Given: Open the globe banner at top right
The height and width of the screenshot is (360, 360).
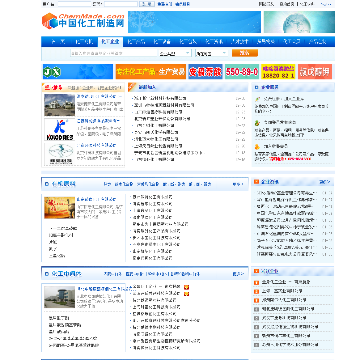Looking at the screenshot, I should pyautogui.click(x=299, y=22).
